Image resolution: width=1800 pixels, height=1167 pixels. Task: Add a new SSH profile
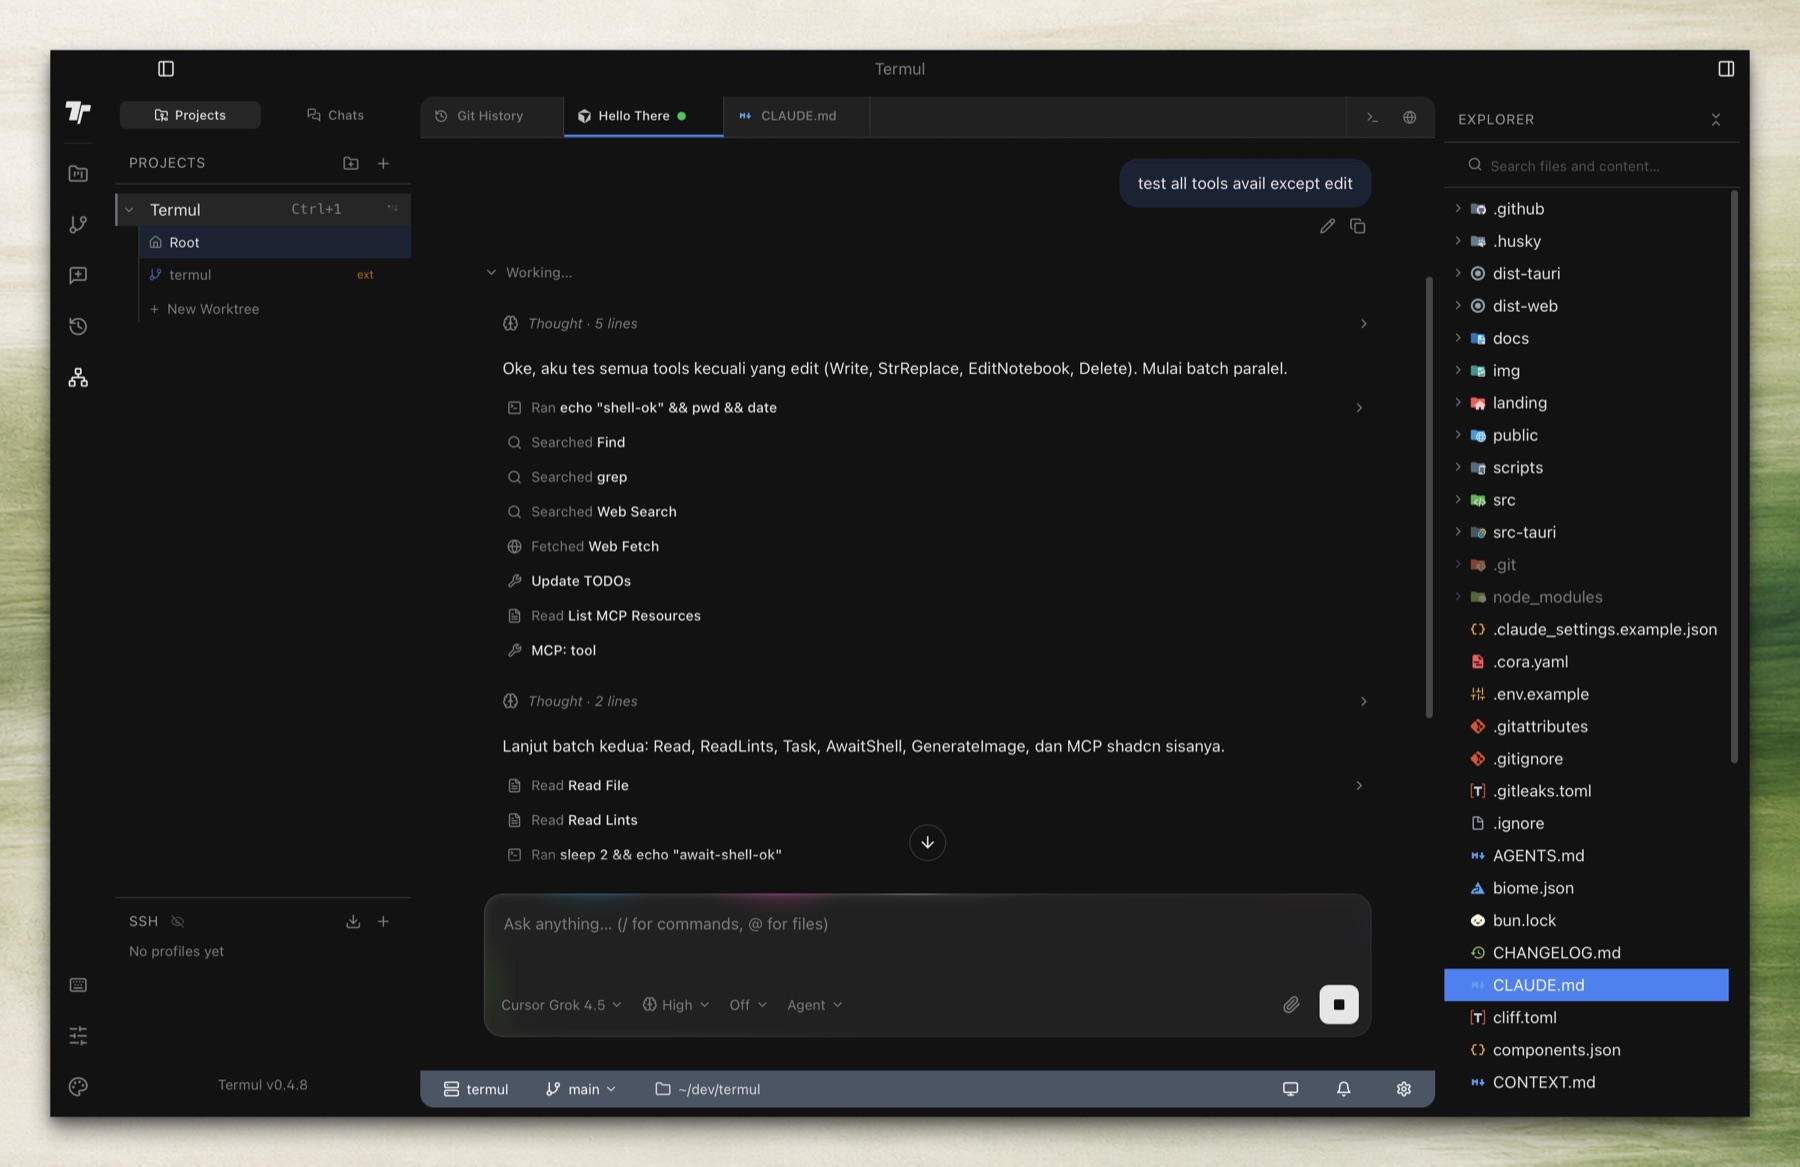click(383, 921)
